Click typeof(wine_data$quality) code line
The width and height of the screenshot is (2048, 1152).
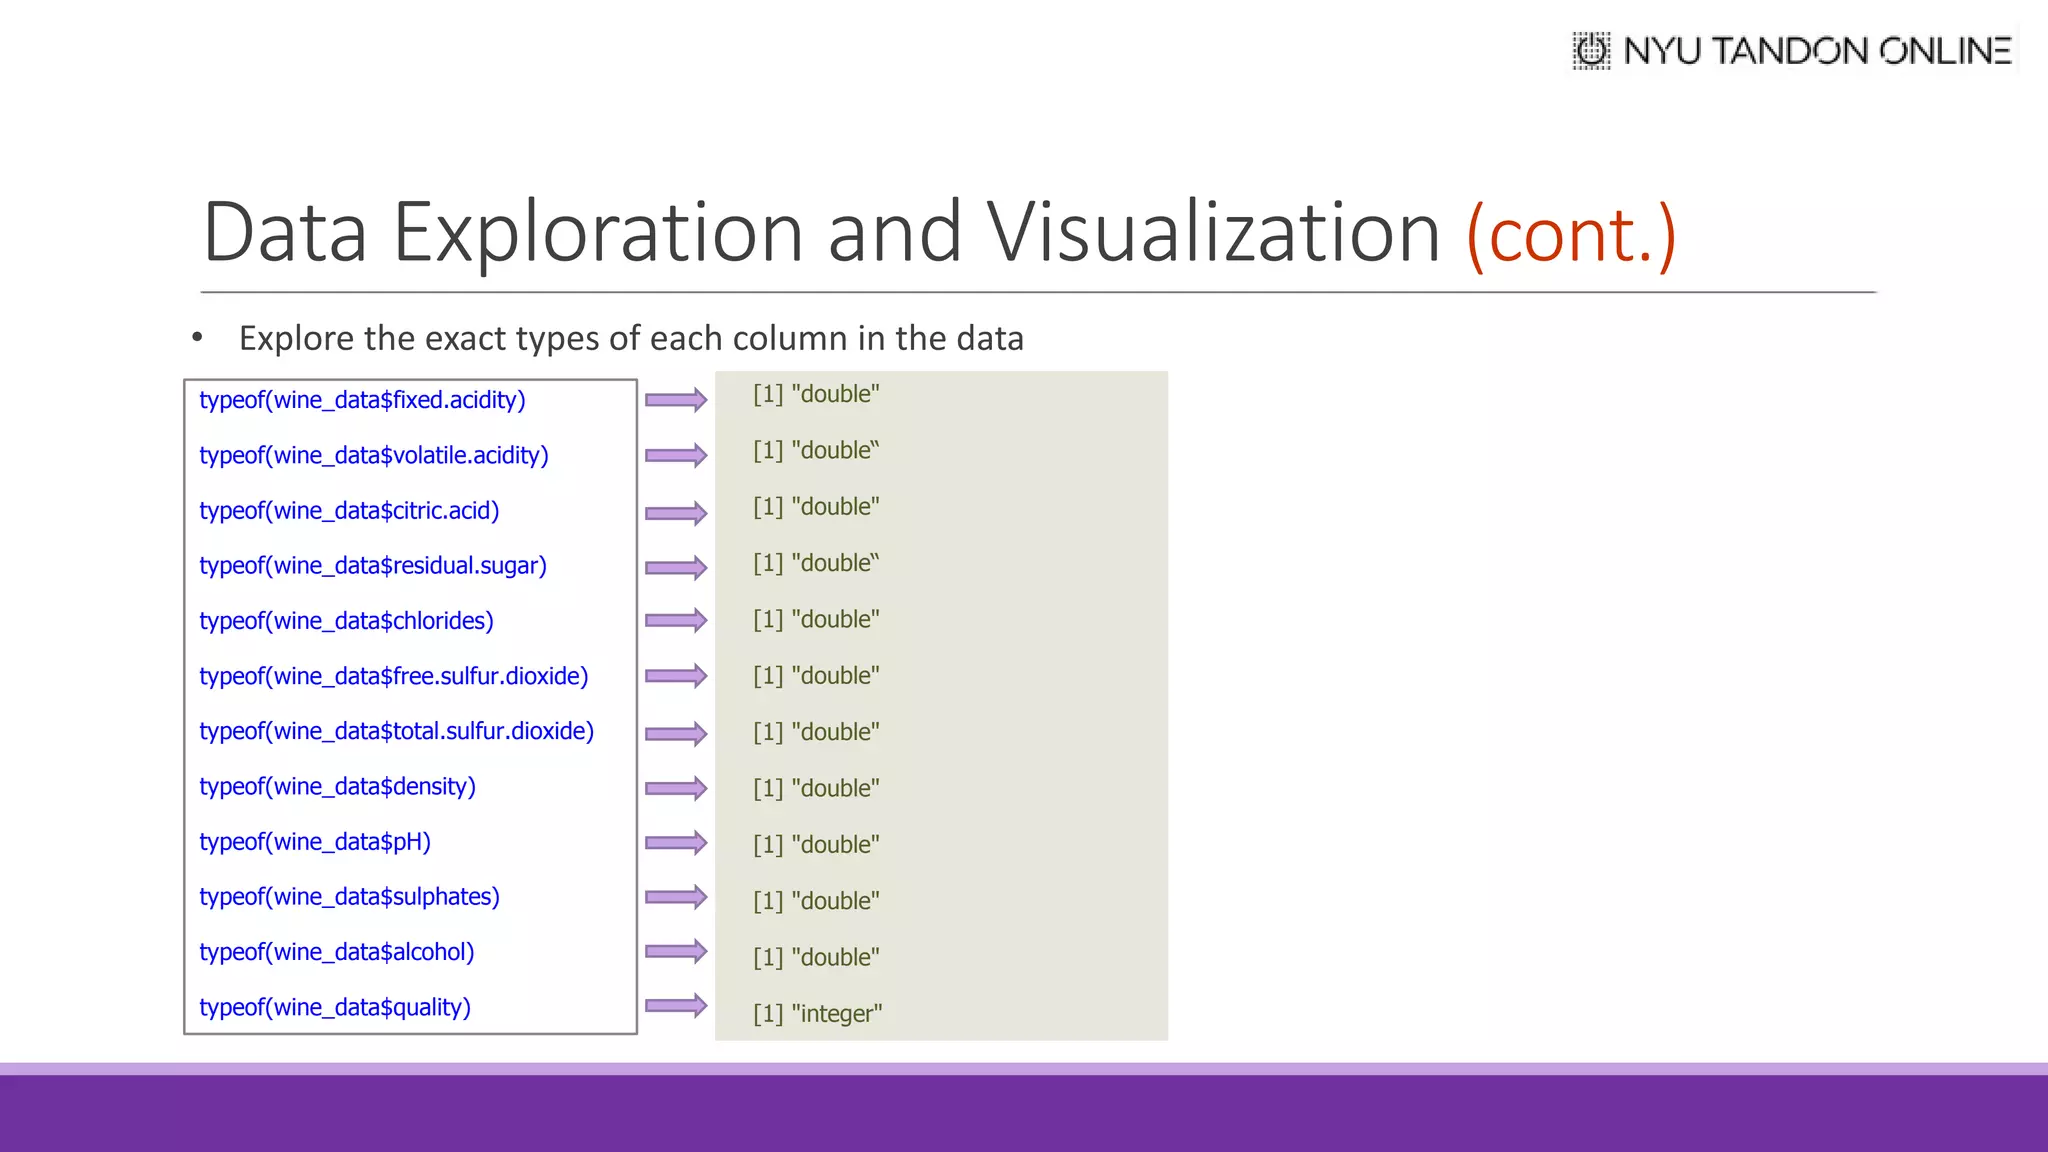(335, 1007)
